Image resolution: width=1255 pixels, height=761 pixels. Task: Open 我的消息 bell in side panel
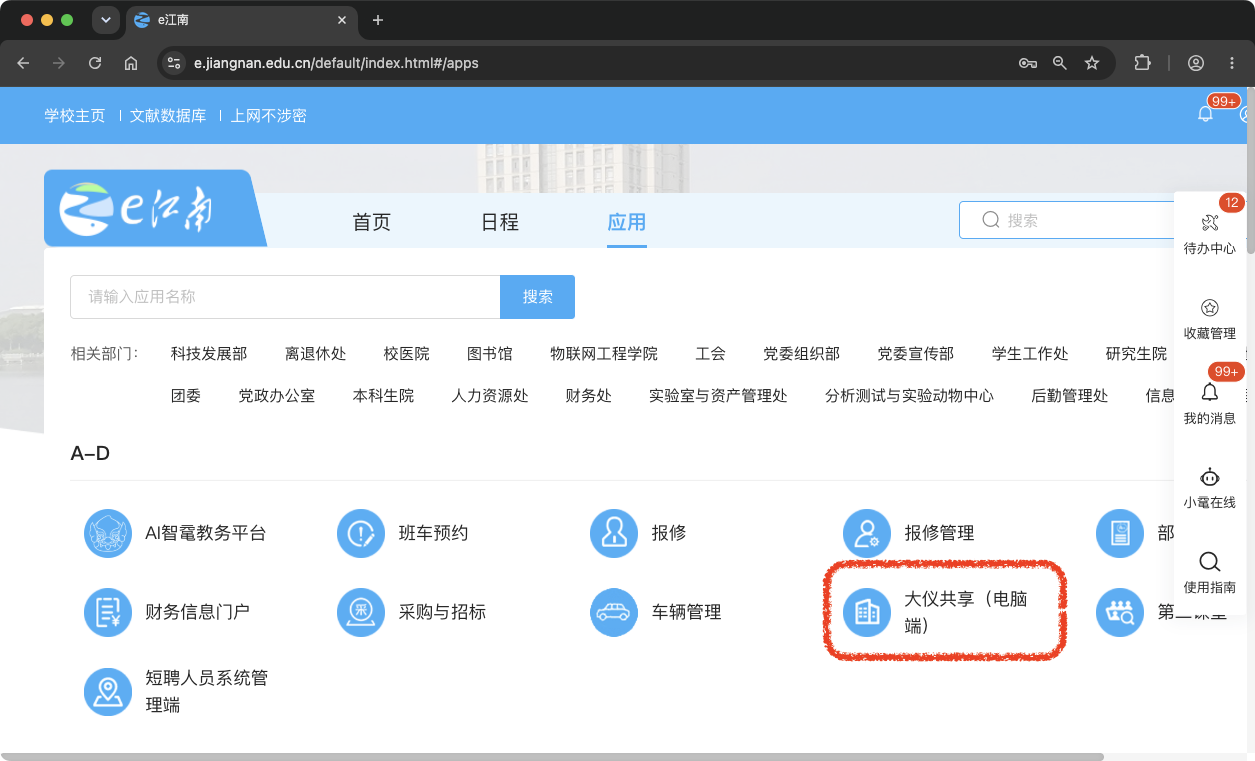point(1209,404)
